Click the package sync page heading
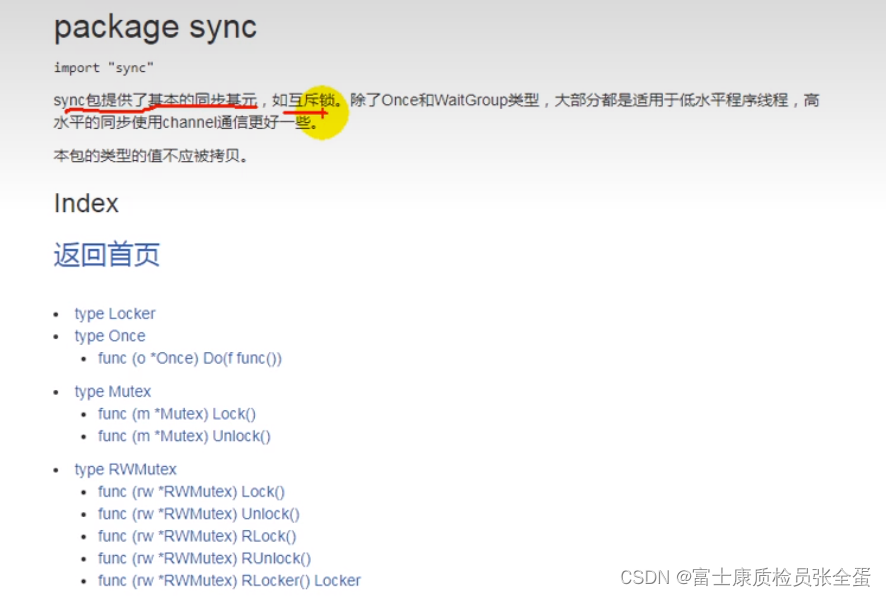886x597 pixels. coord(154,28)
